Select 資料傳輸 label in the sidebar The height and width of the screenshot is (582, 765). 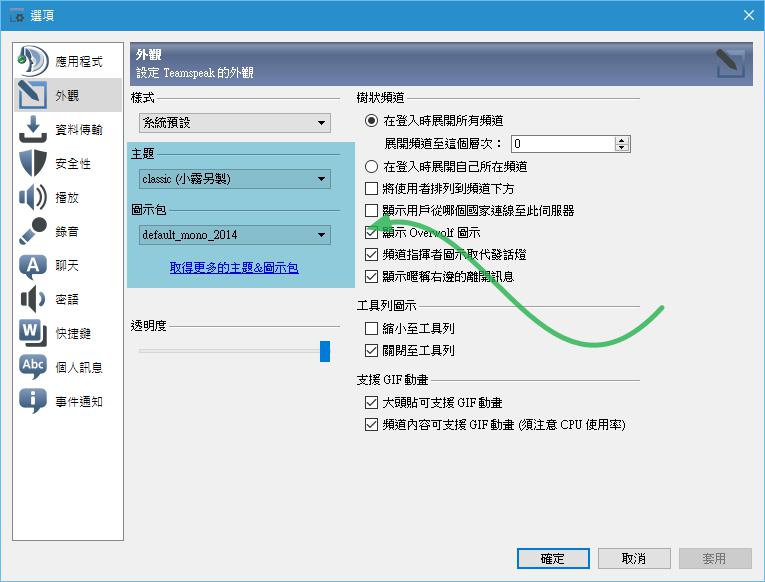tap(79, 130)
